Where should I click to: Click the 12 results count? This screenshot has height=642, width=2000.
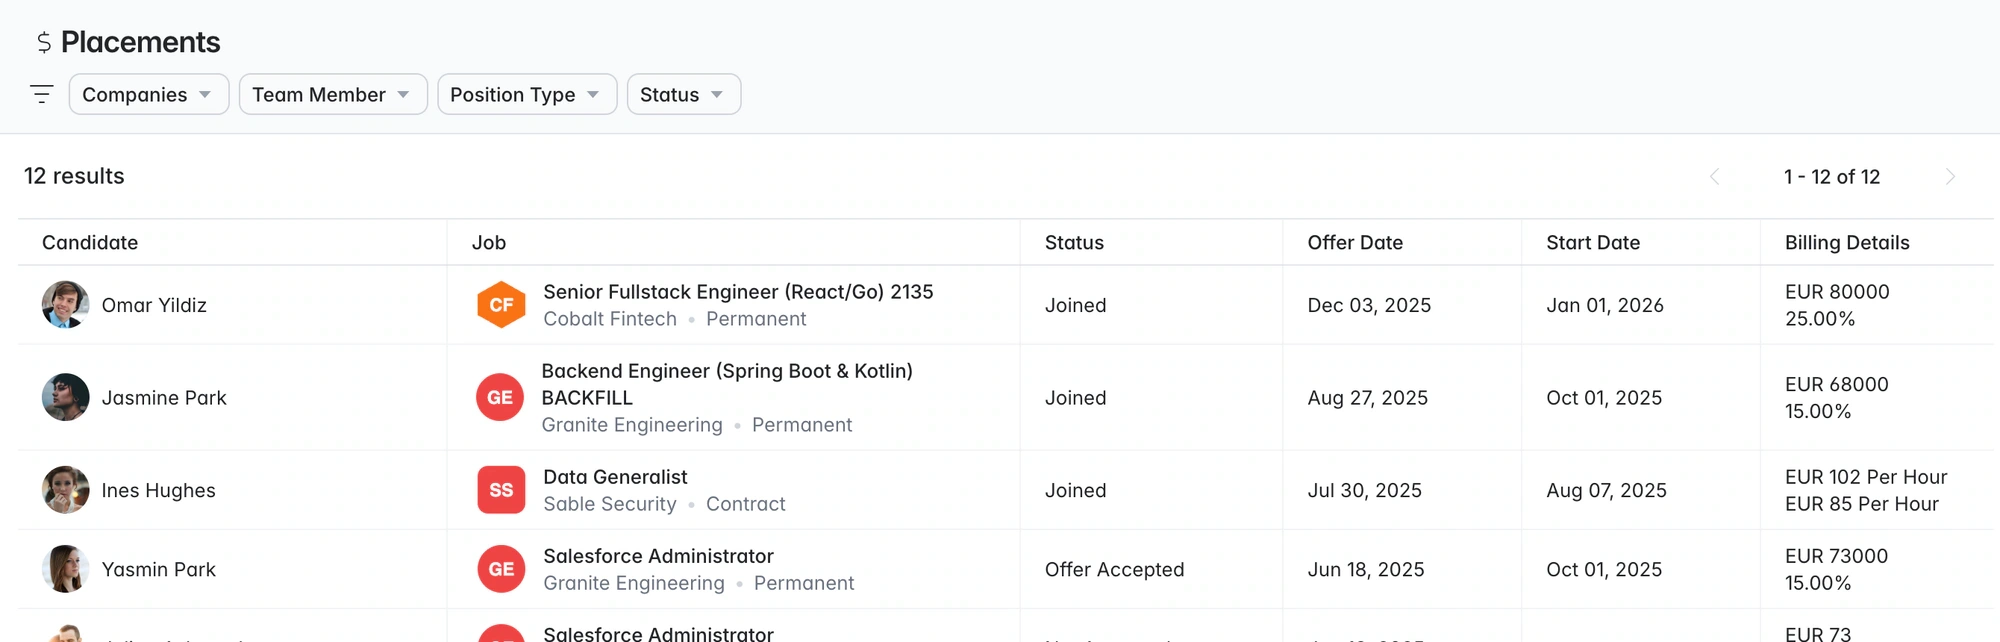(x=74, y=176)
